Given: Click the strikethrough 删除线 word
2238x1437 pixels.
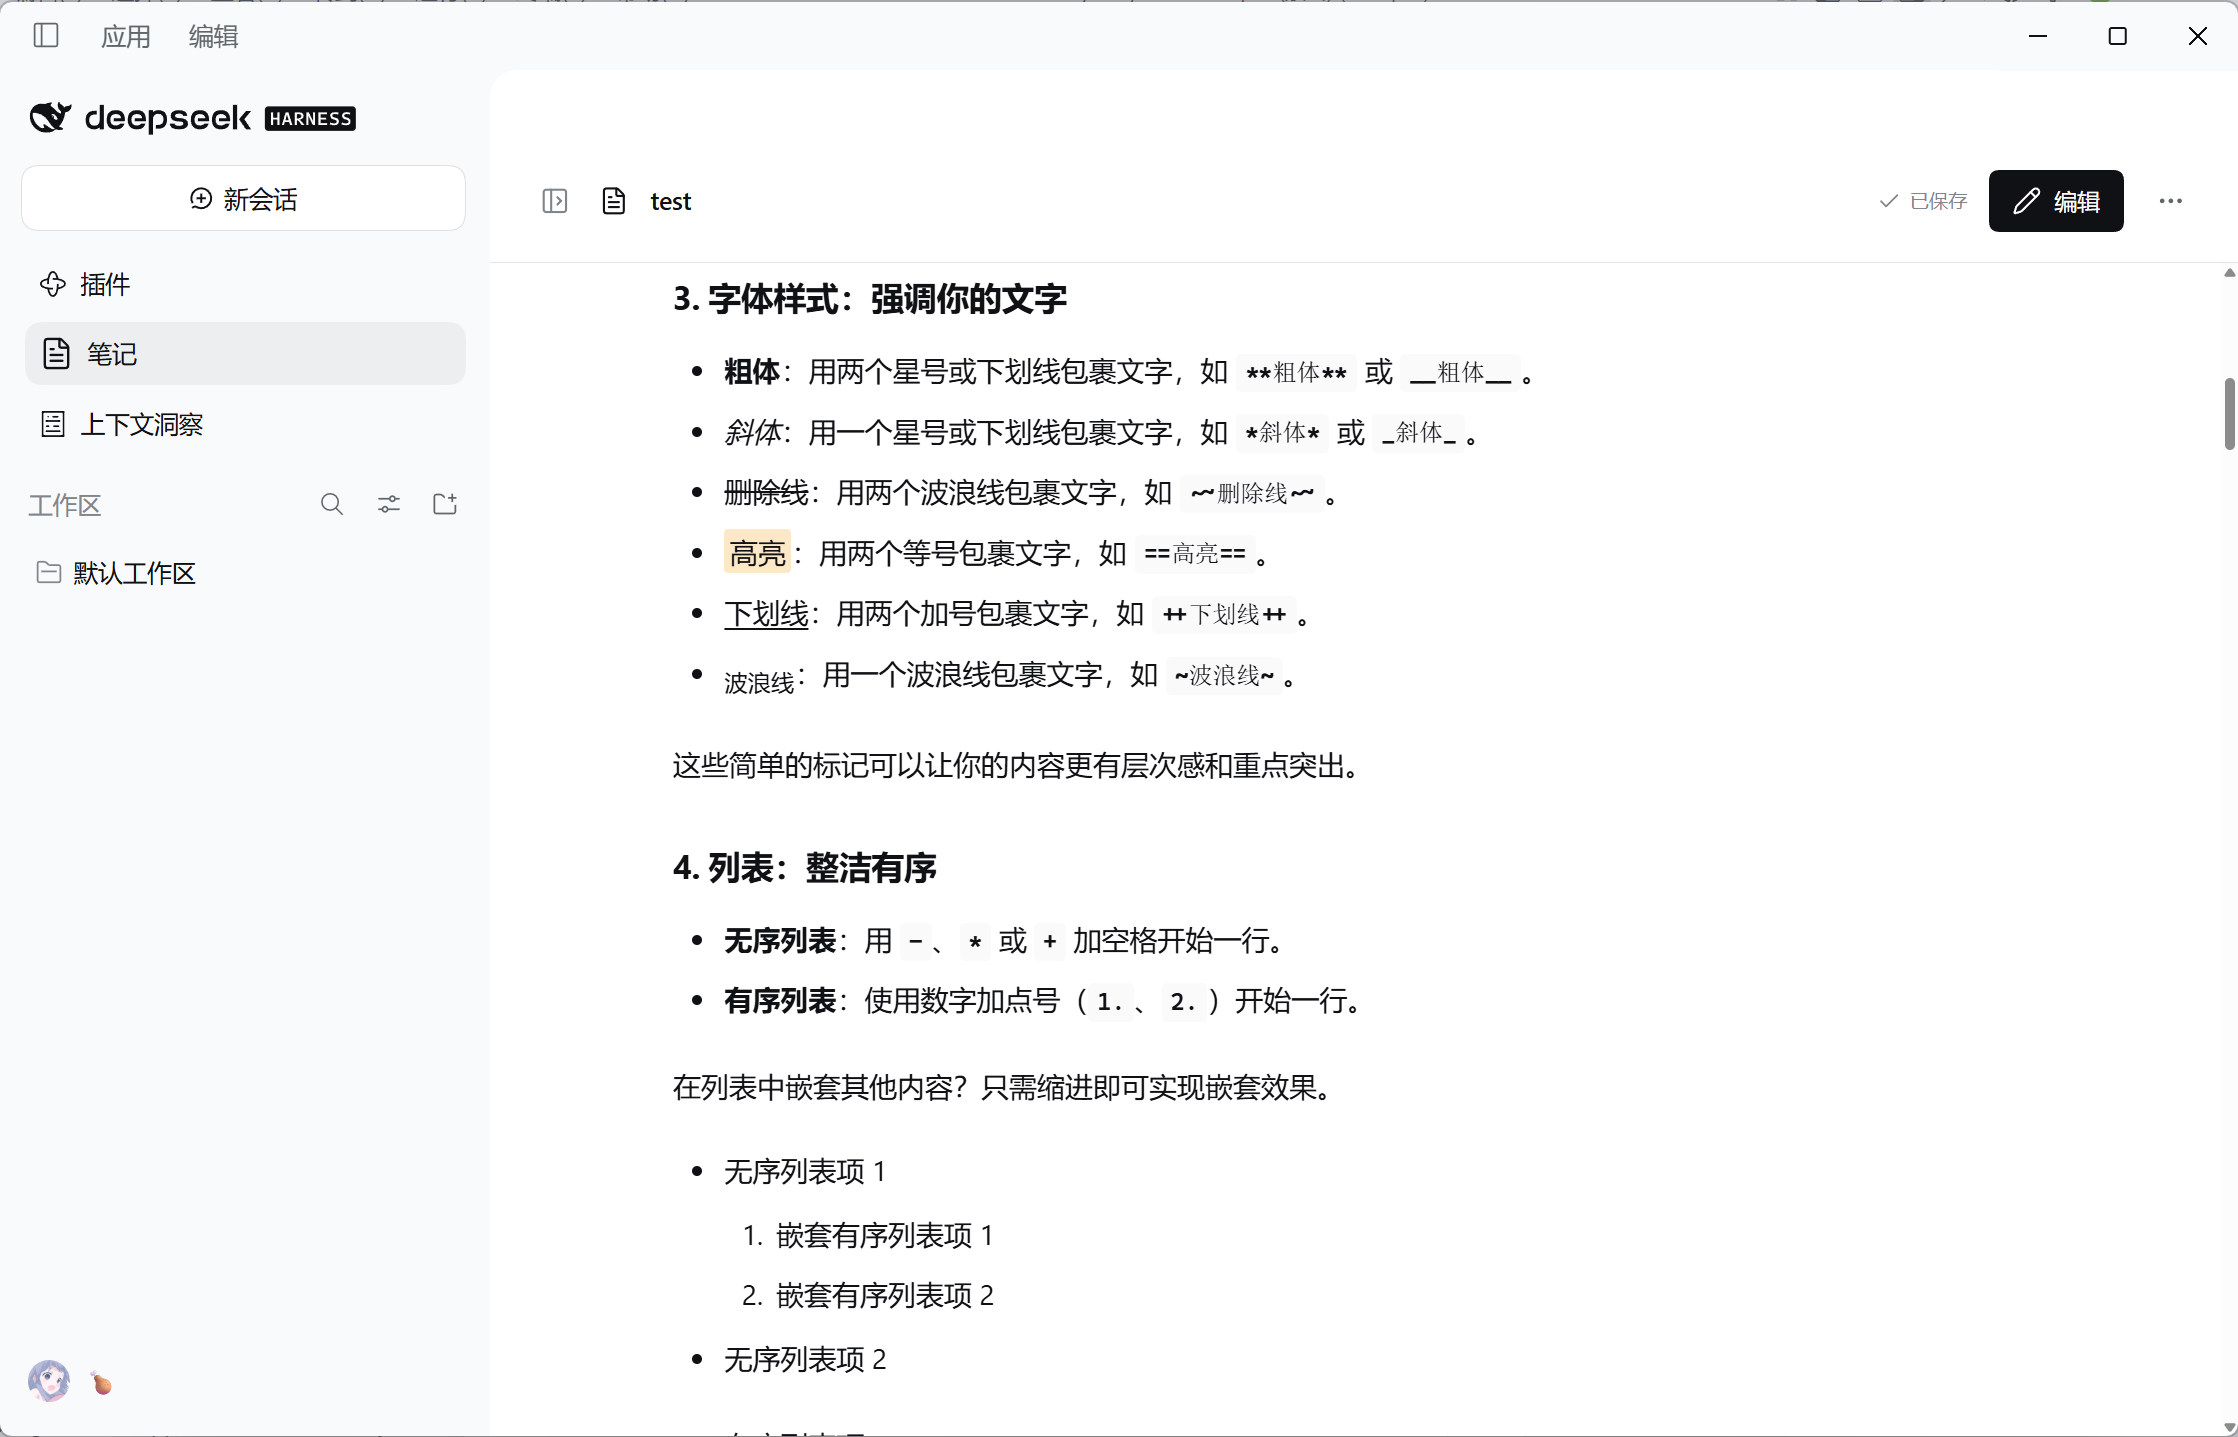Looking at the screenshot, I should tap(766, 492).
